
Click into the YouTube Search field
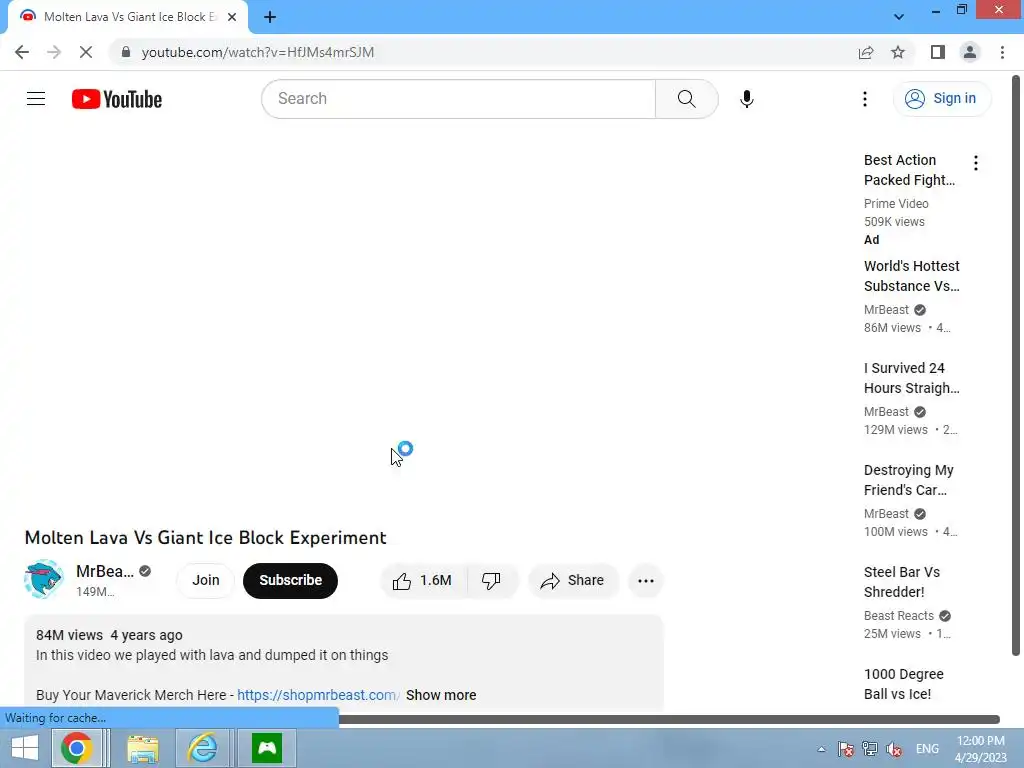point(458,99)
